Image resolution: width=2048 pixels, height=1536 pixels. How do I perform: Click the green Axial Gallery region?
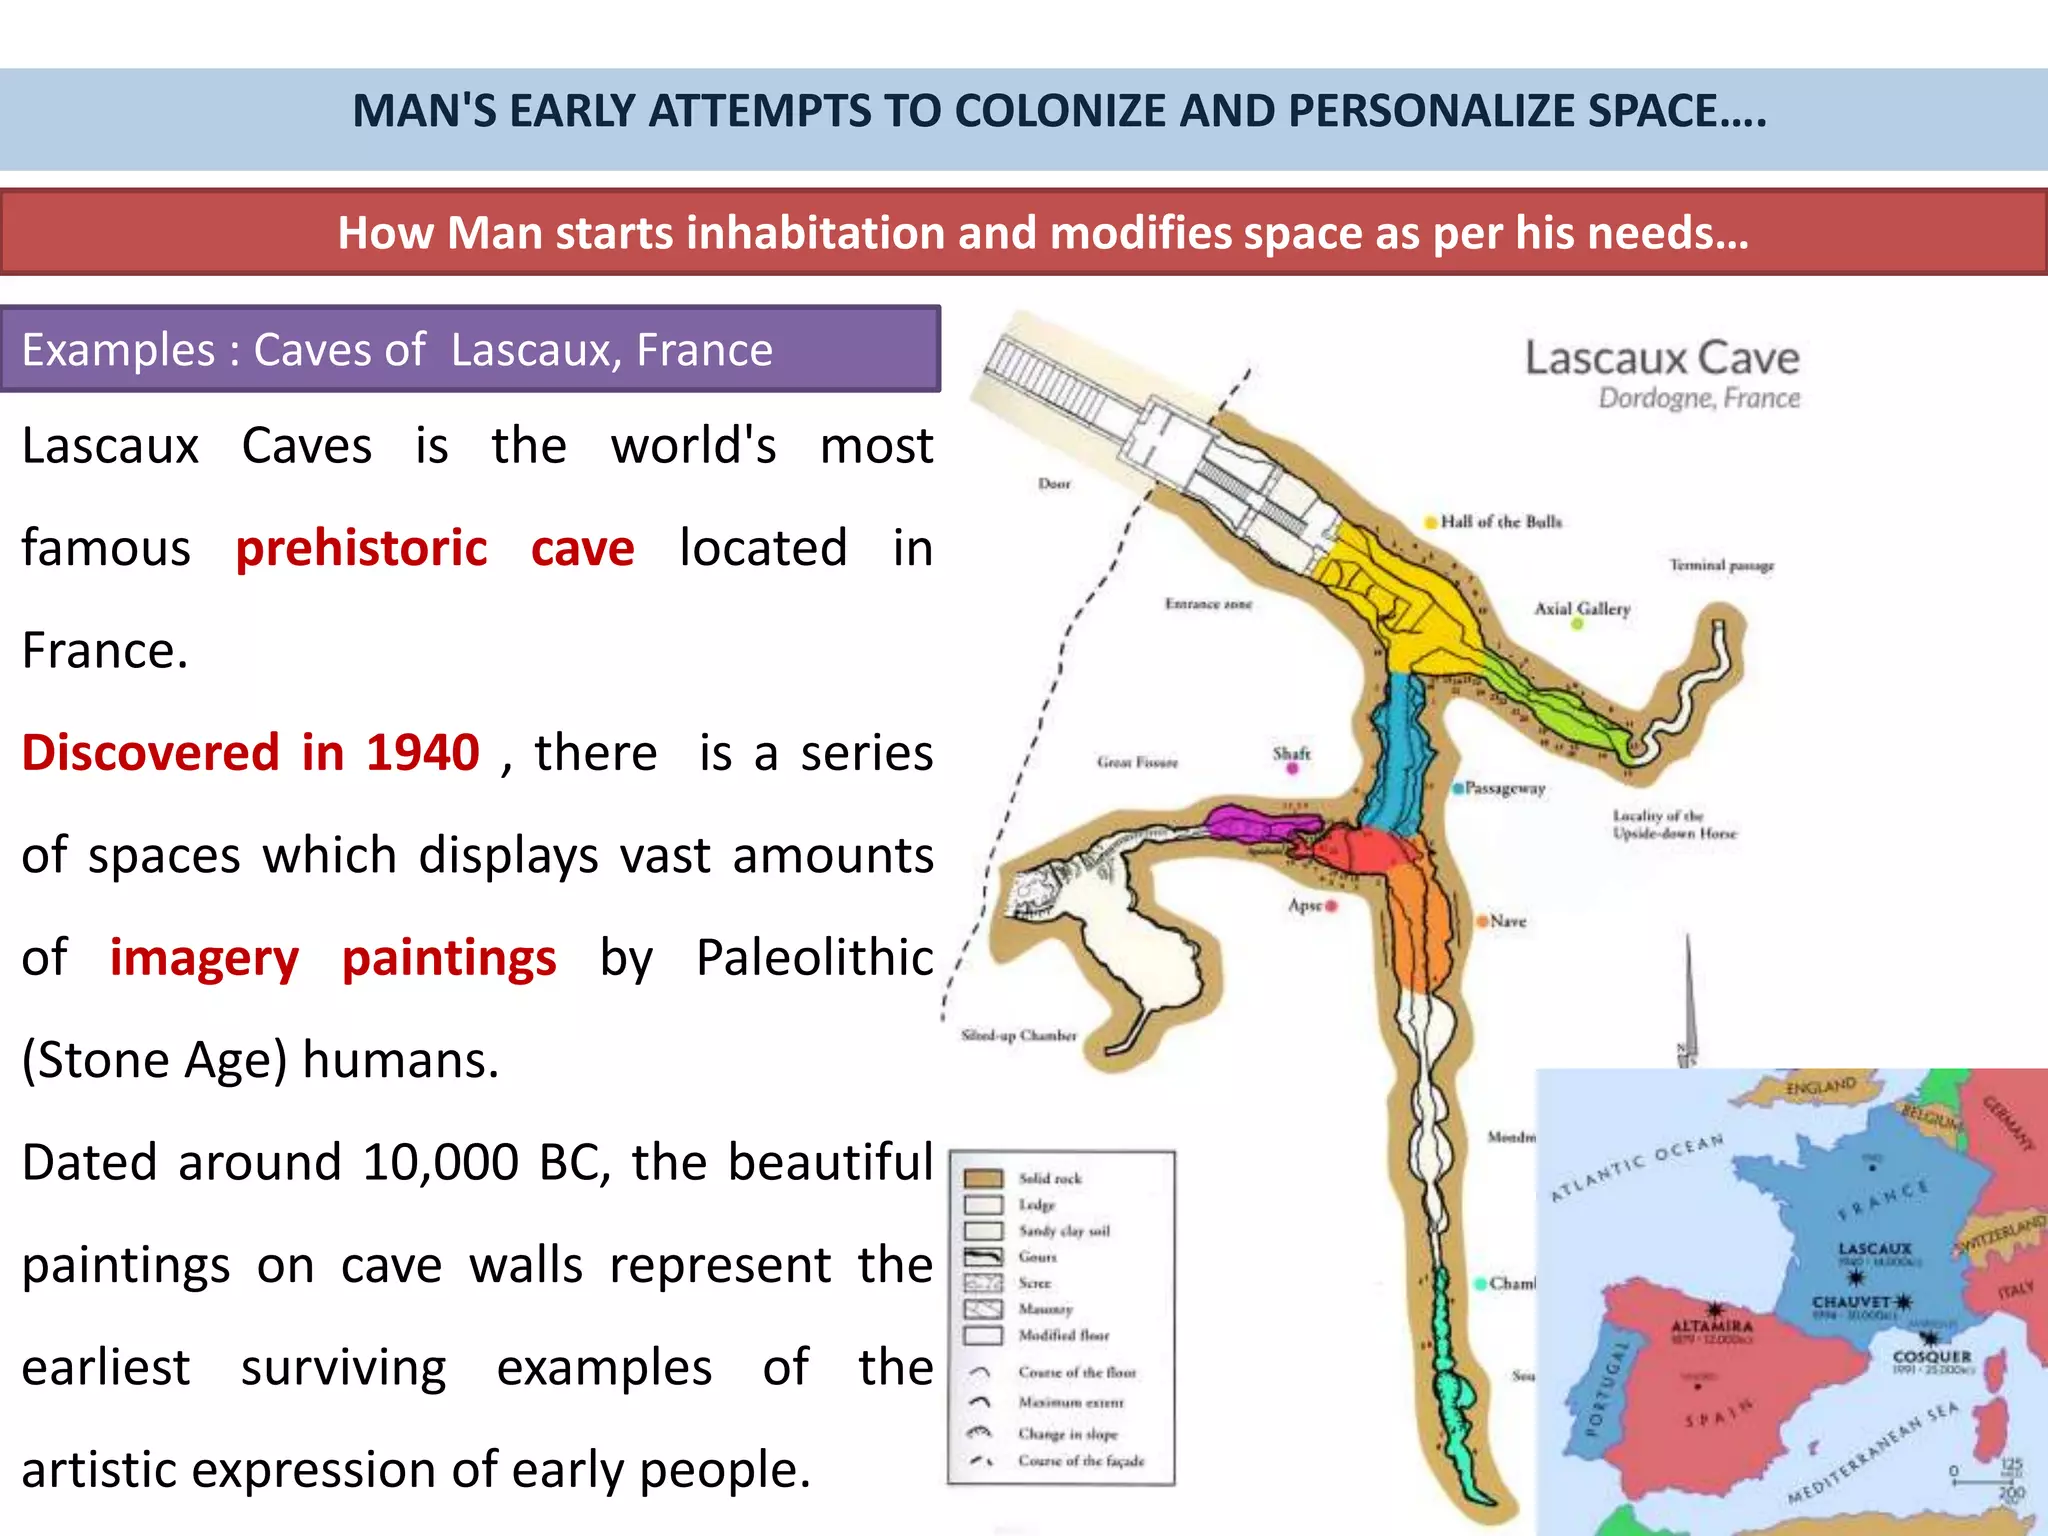click(x=1560, y=705)
